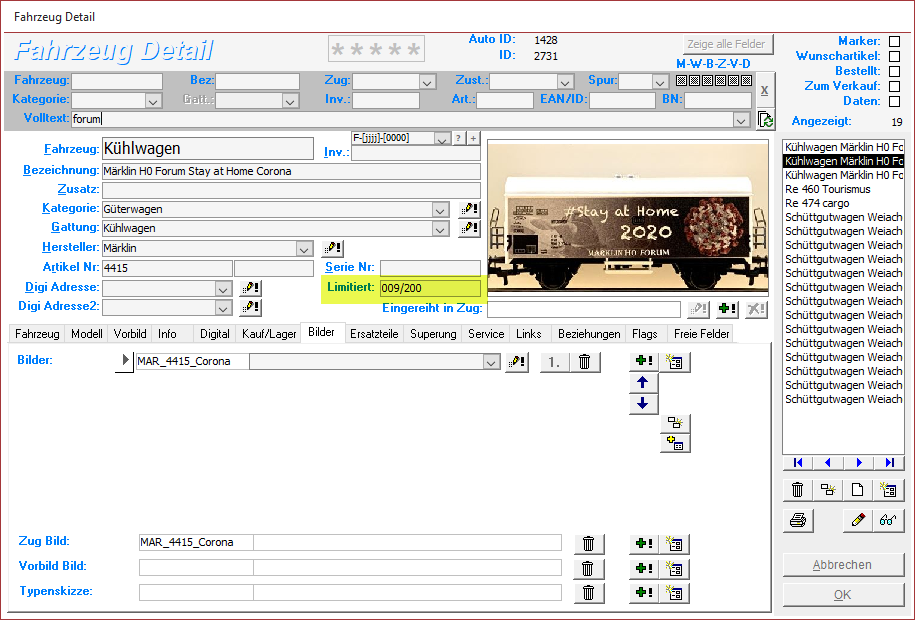Click the 1. button in Bilder row

(x=554, y=362)
